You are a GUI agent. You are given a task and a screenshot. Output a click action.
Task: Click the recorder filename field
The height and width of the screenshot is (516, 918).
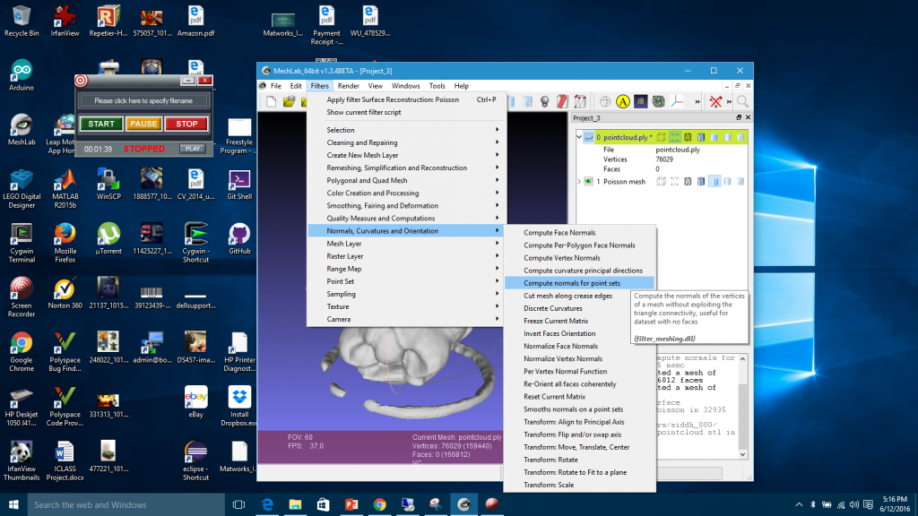click(x=143, y=101)
